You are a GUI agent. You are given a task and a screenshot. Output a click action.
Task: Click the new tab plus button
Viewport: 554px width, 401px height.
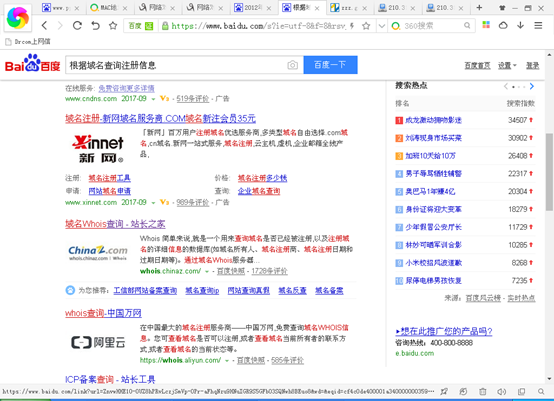pyautogui.click(x=479, y=7)
